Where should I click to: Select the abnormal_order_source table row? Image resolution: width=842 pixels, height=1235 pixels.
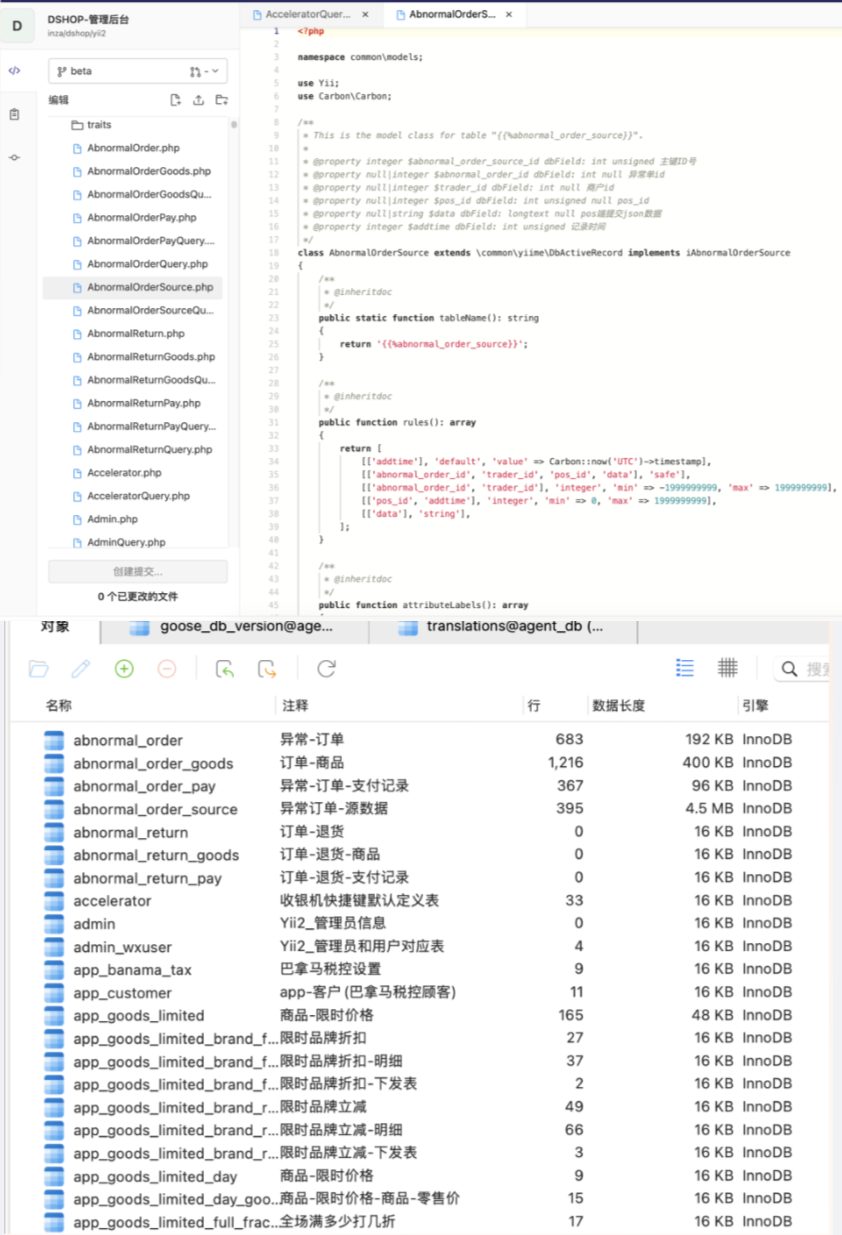(x=155, y=809)
